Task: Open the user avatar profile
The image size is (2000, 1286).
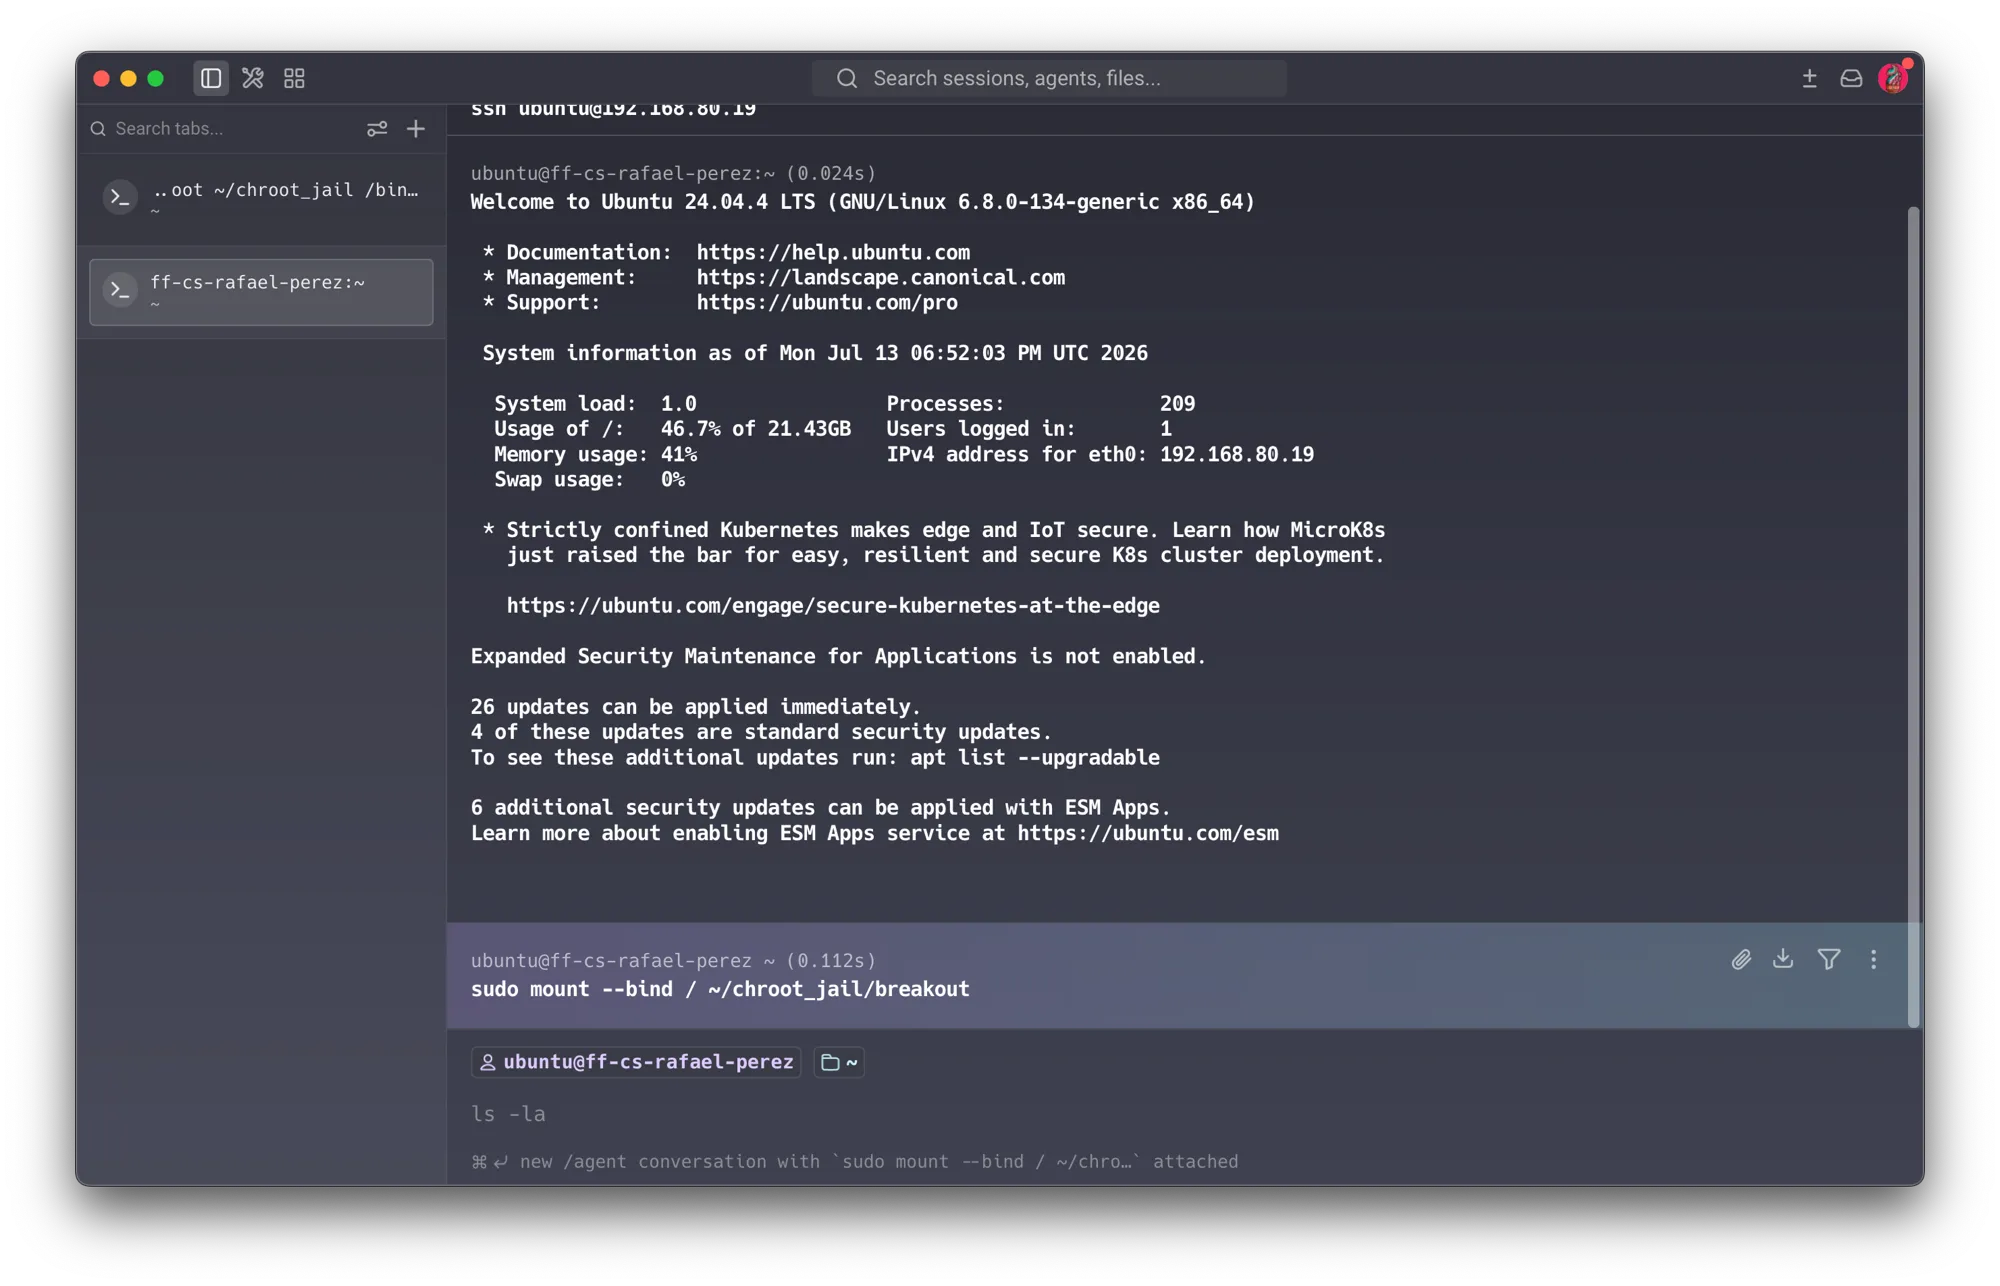Action: tap(1893, 78)
